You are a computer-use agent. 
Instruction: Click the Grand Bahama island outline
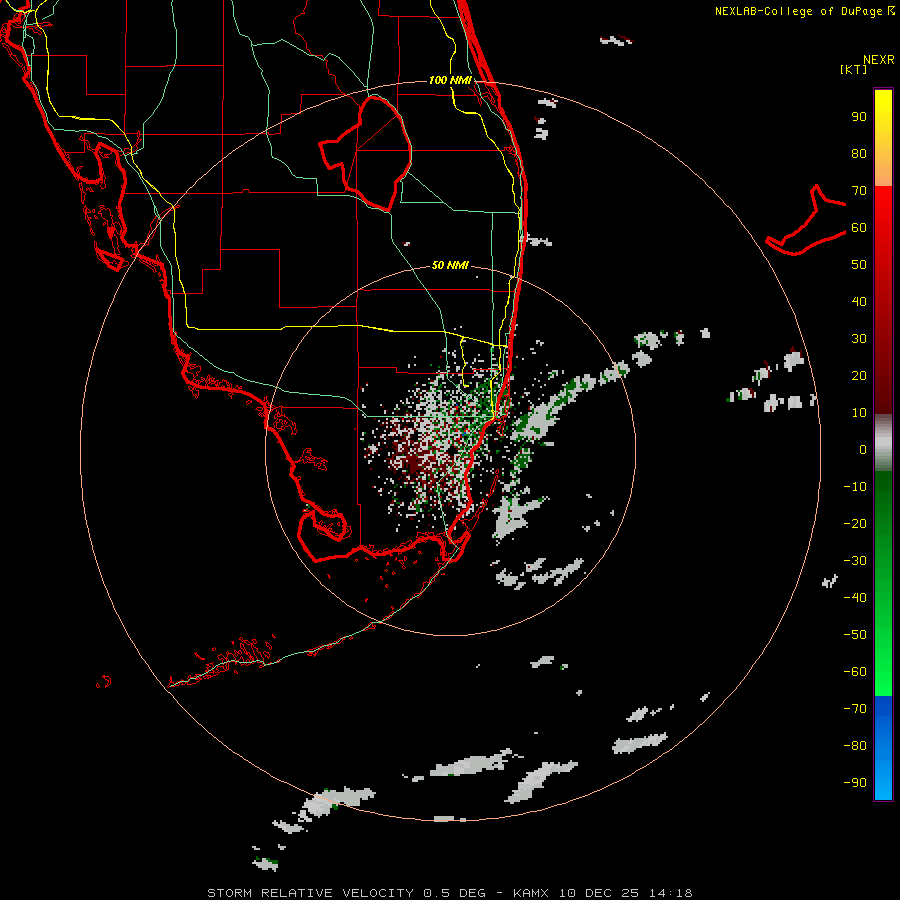[x=806, y=220]
